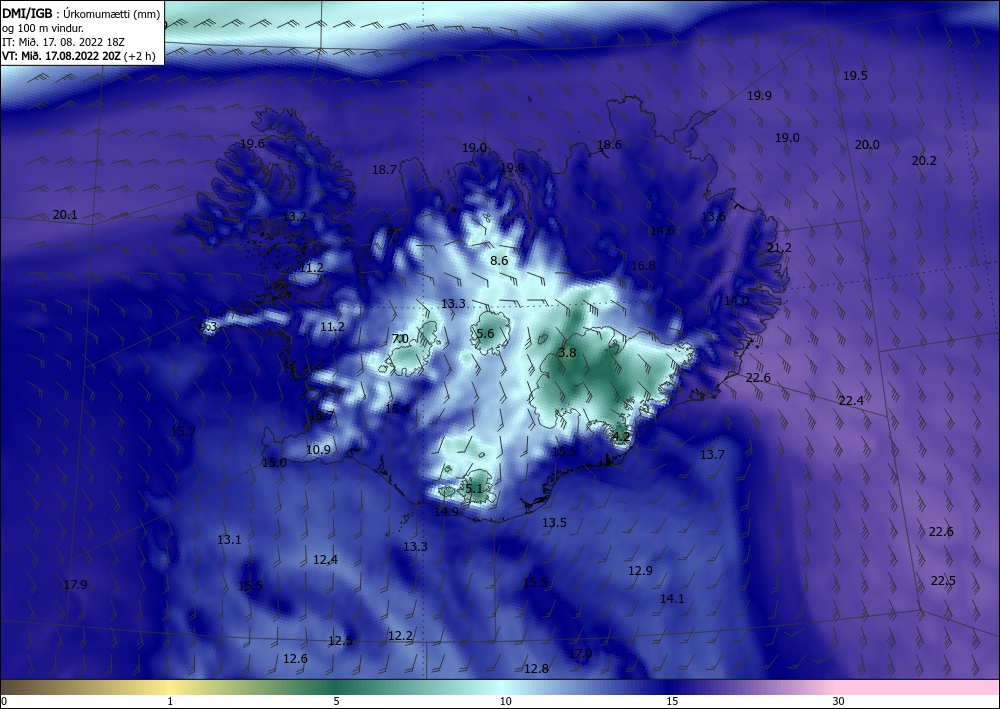Click the 15.0 value on the map
This screenshot has width=1000, height=709.
(275, 463)
